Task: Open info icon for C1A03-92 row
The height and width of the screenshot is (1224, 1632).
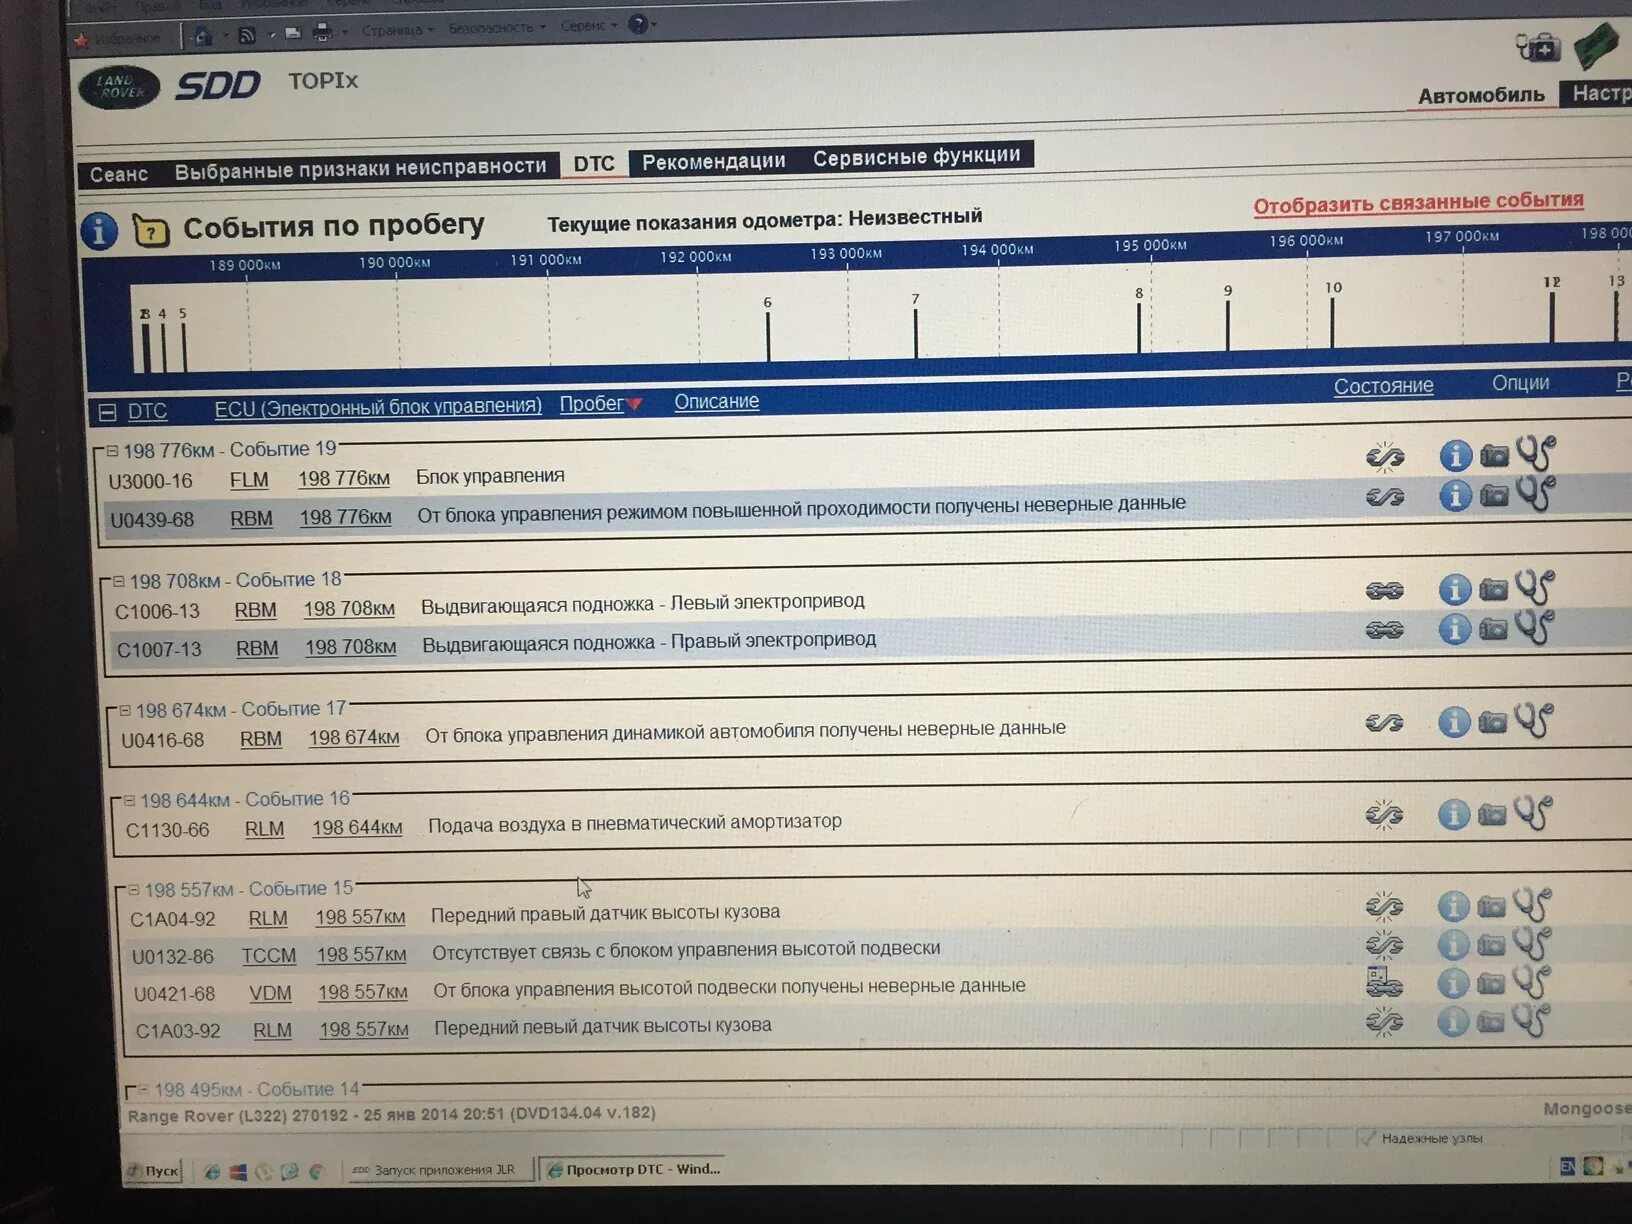Action: point(1452,1021)
